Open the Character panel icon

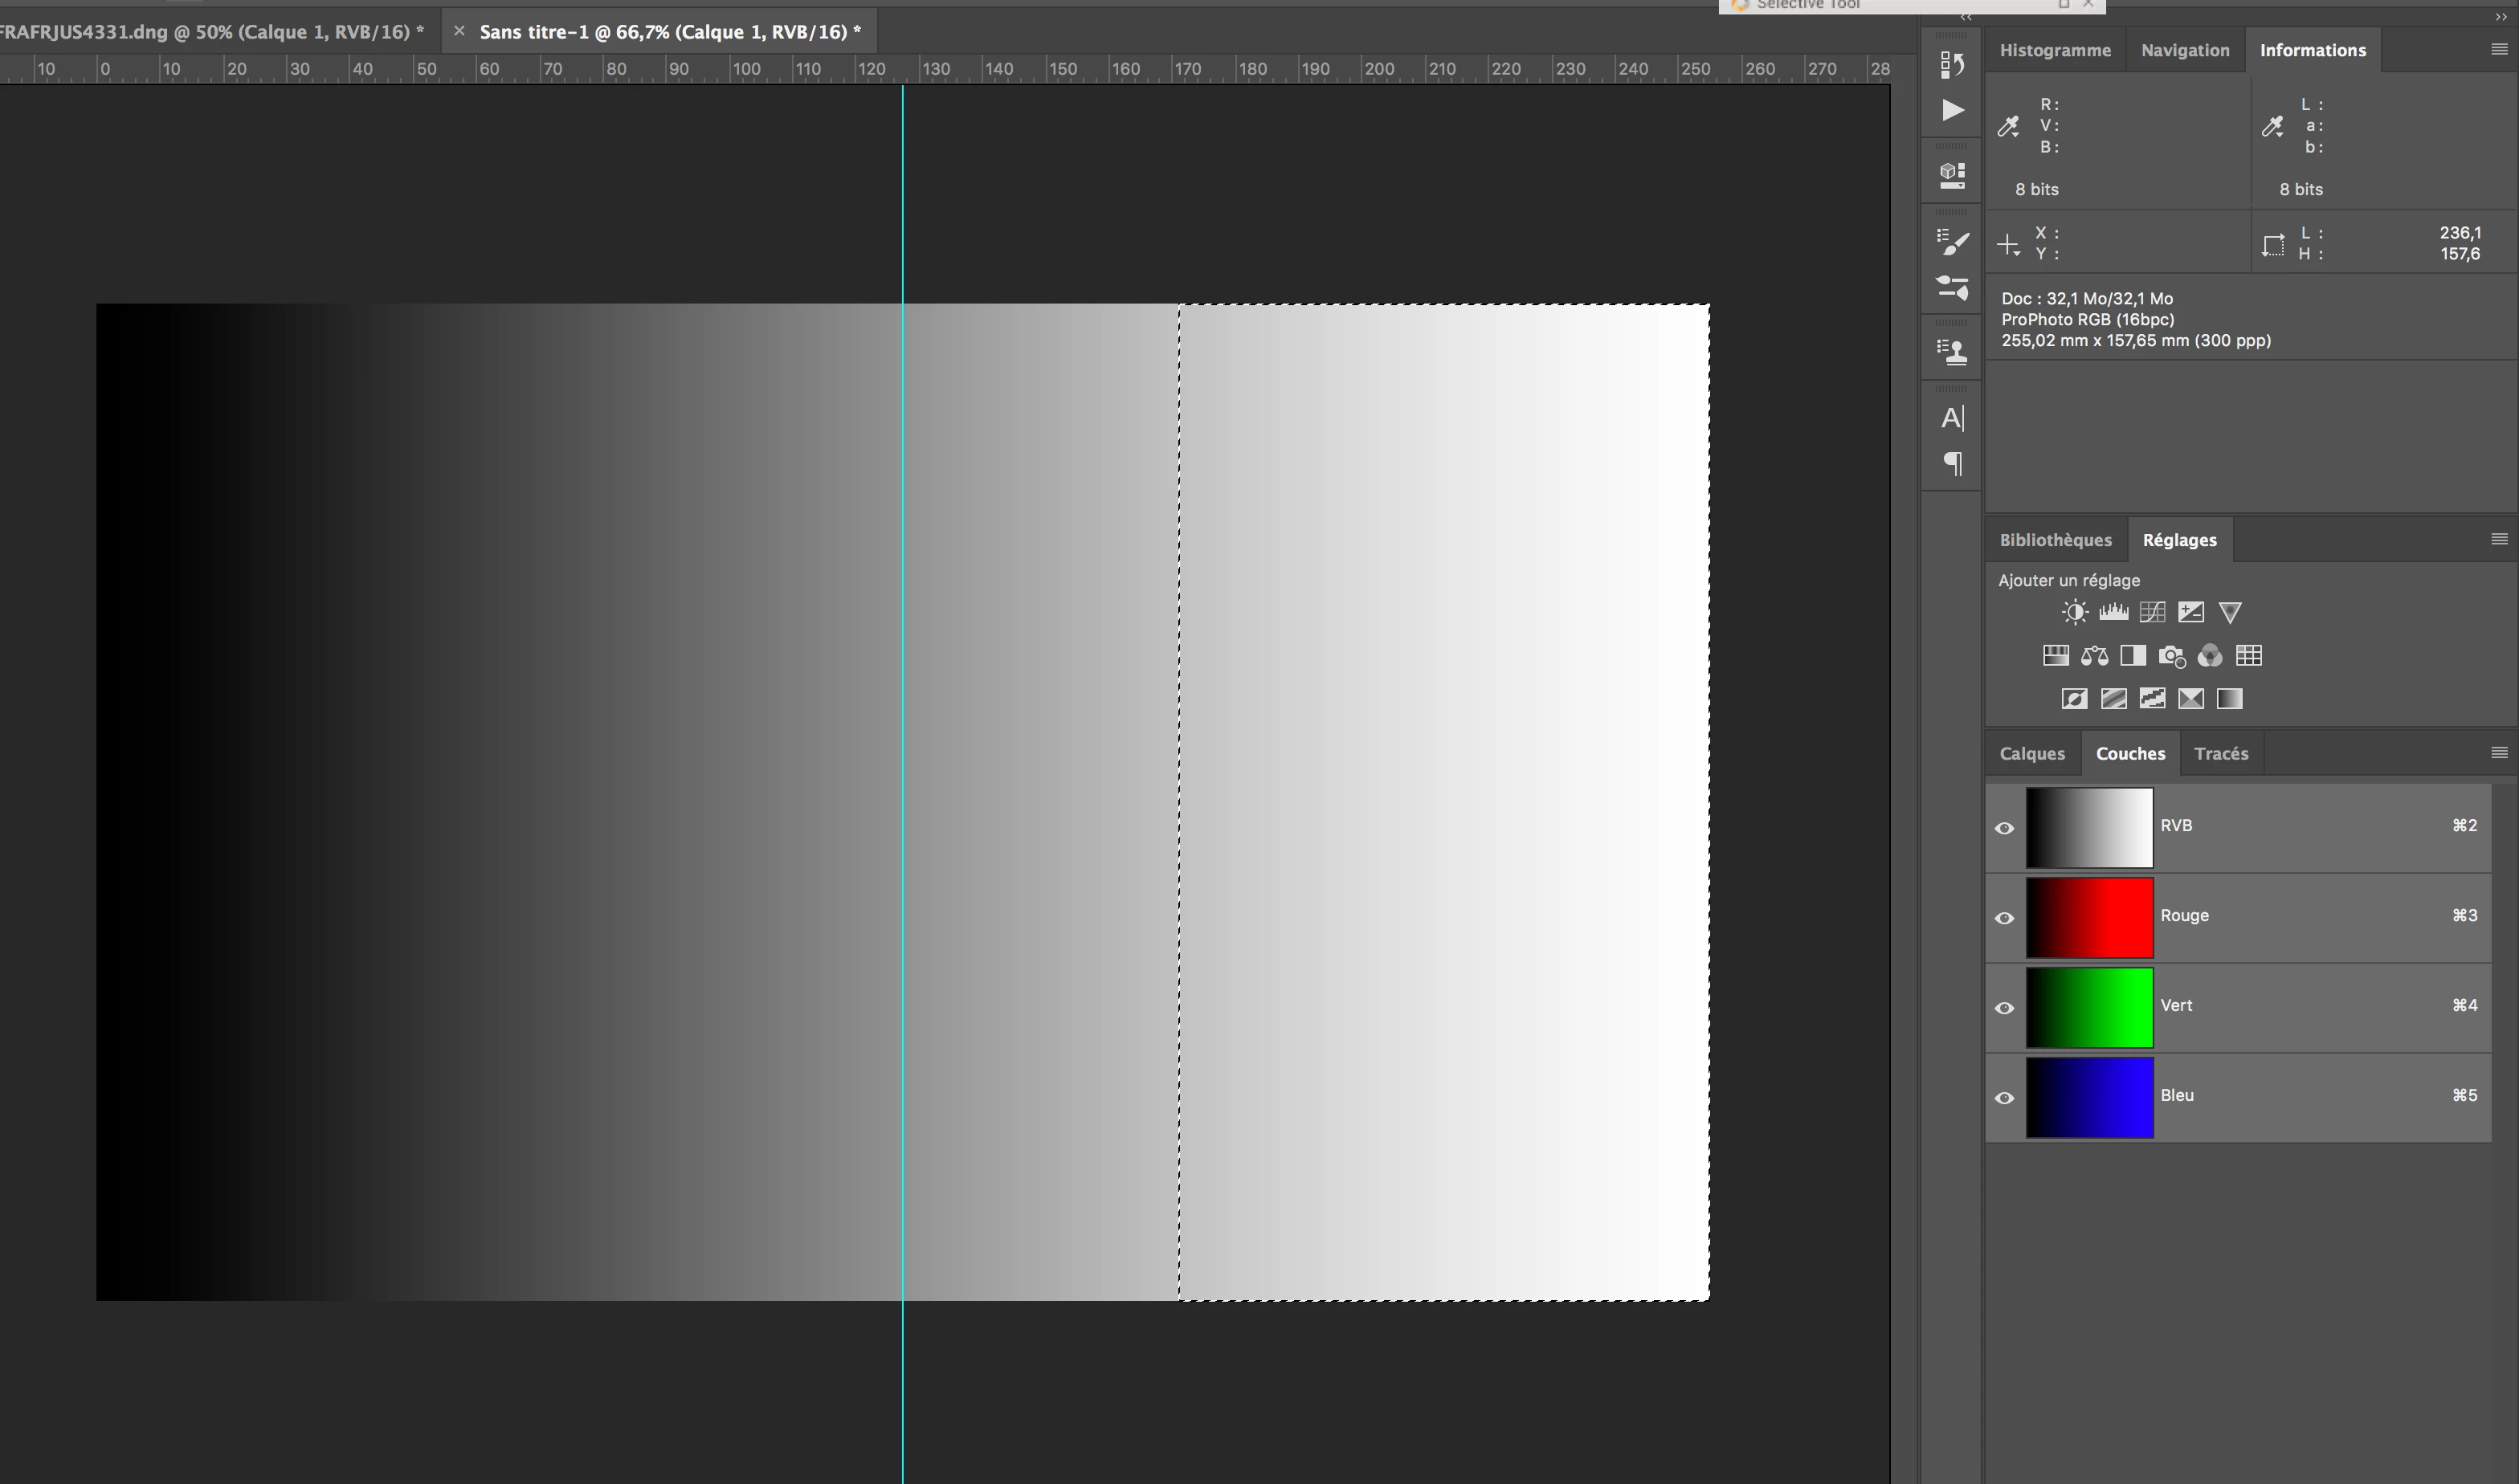1952,418
